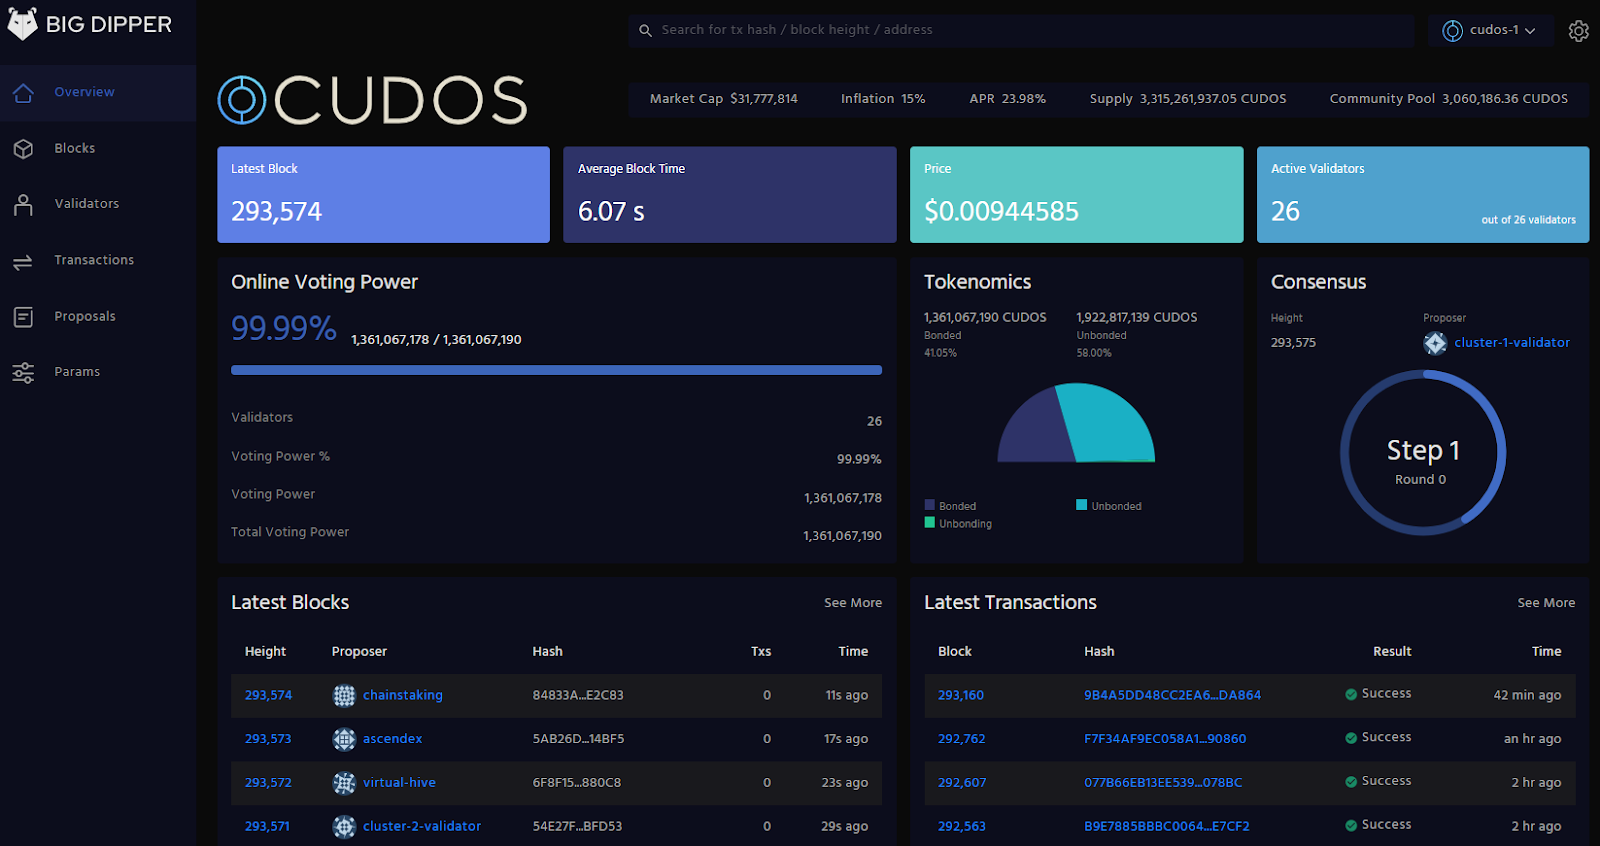
Task: Click the Step 1 consensus round circle
Action: coord(1422,453)
